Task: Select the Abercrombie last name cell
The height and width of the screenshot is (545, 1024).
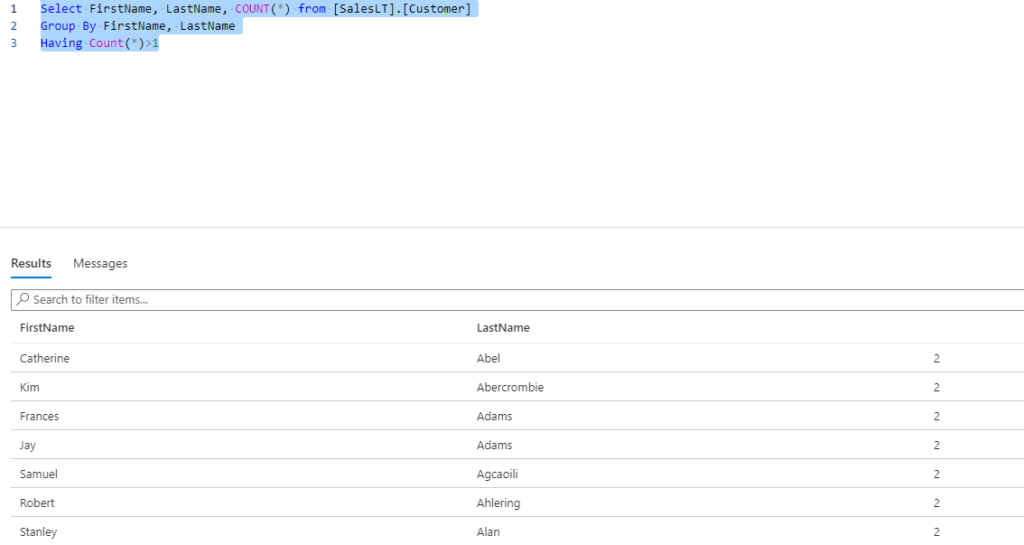Action: [x=510, y=387]
